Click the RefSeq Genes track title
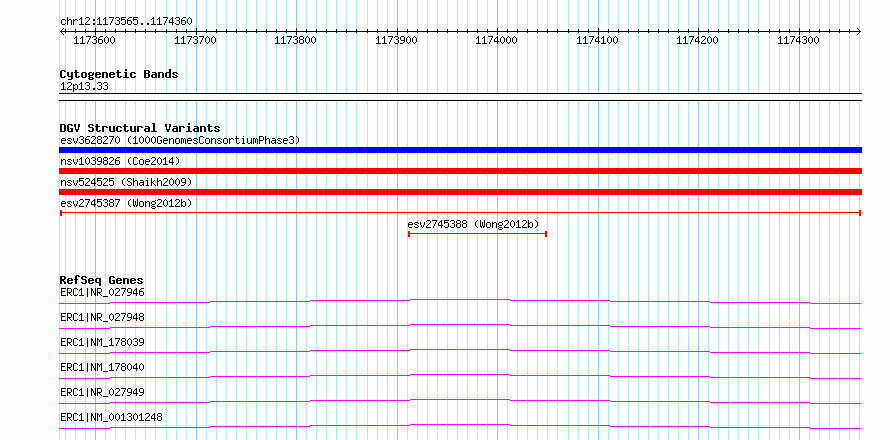Screen dimensions: 890x440 101,280
